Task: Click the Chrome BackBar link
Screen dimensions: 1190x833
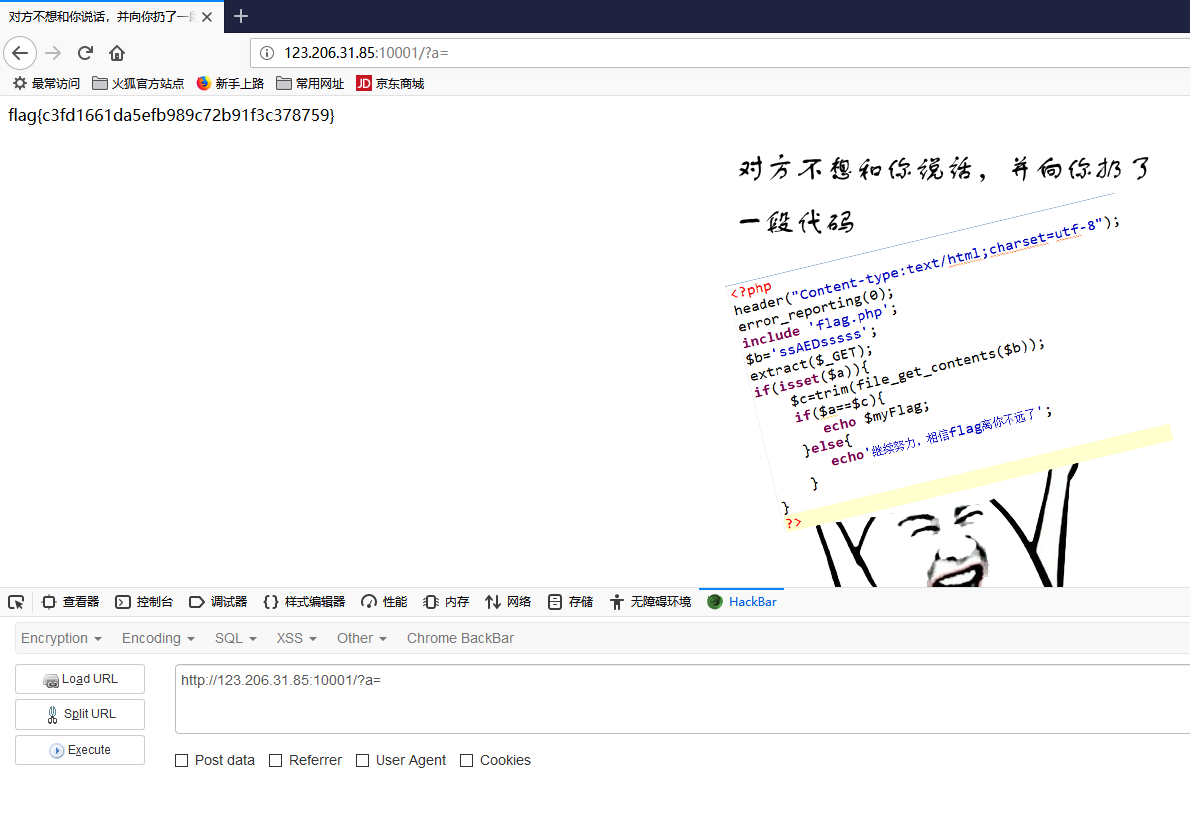Action: pos(460,638)
